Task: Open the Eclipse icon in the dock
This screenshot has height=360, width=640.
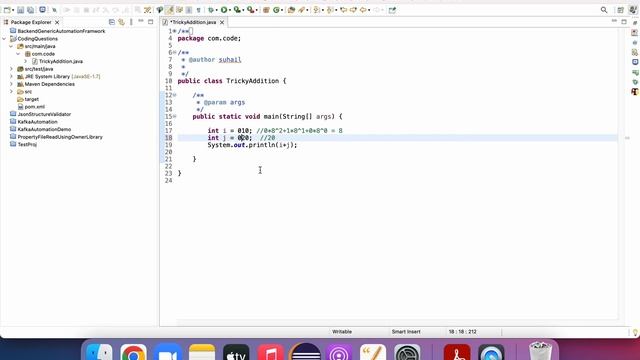Action: click(305, 352)
